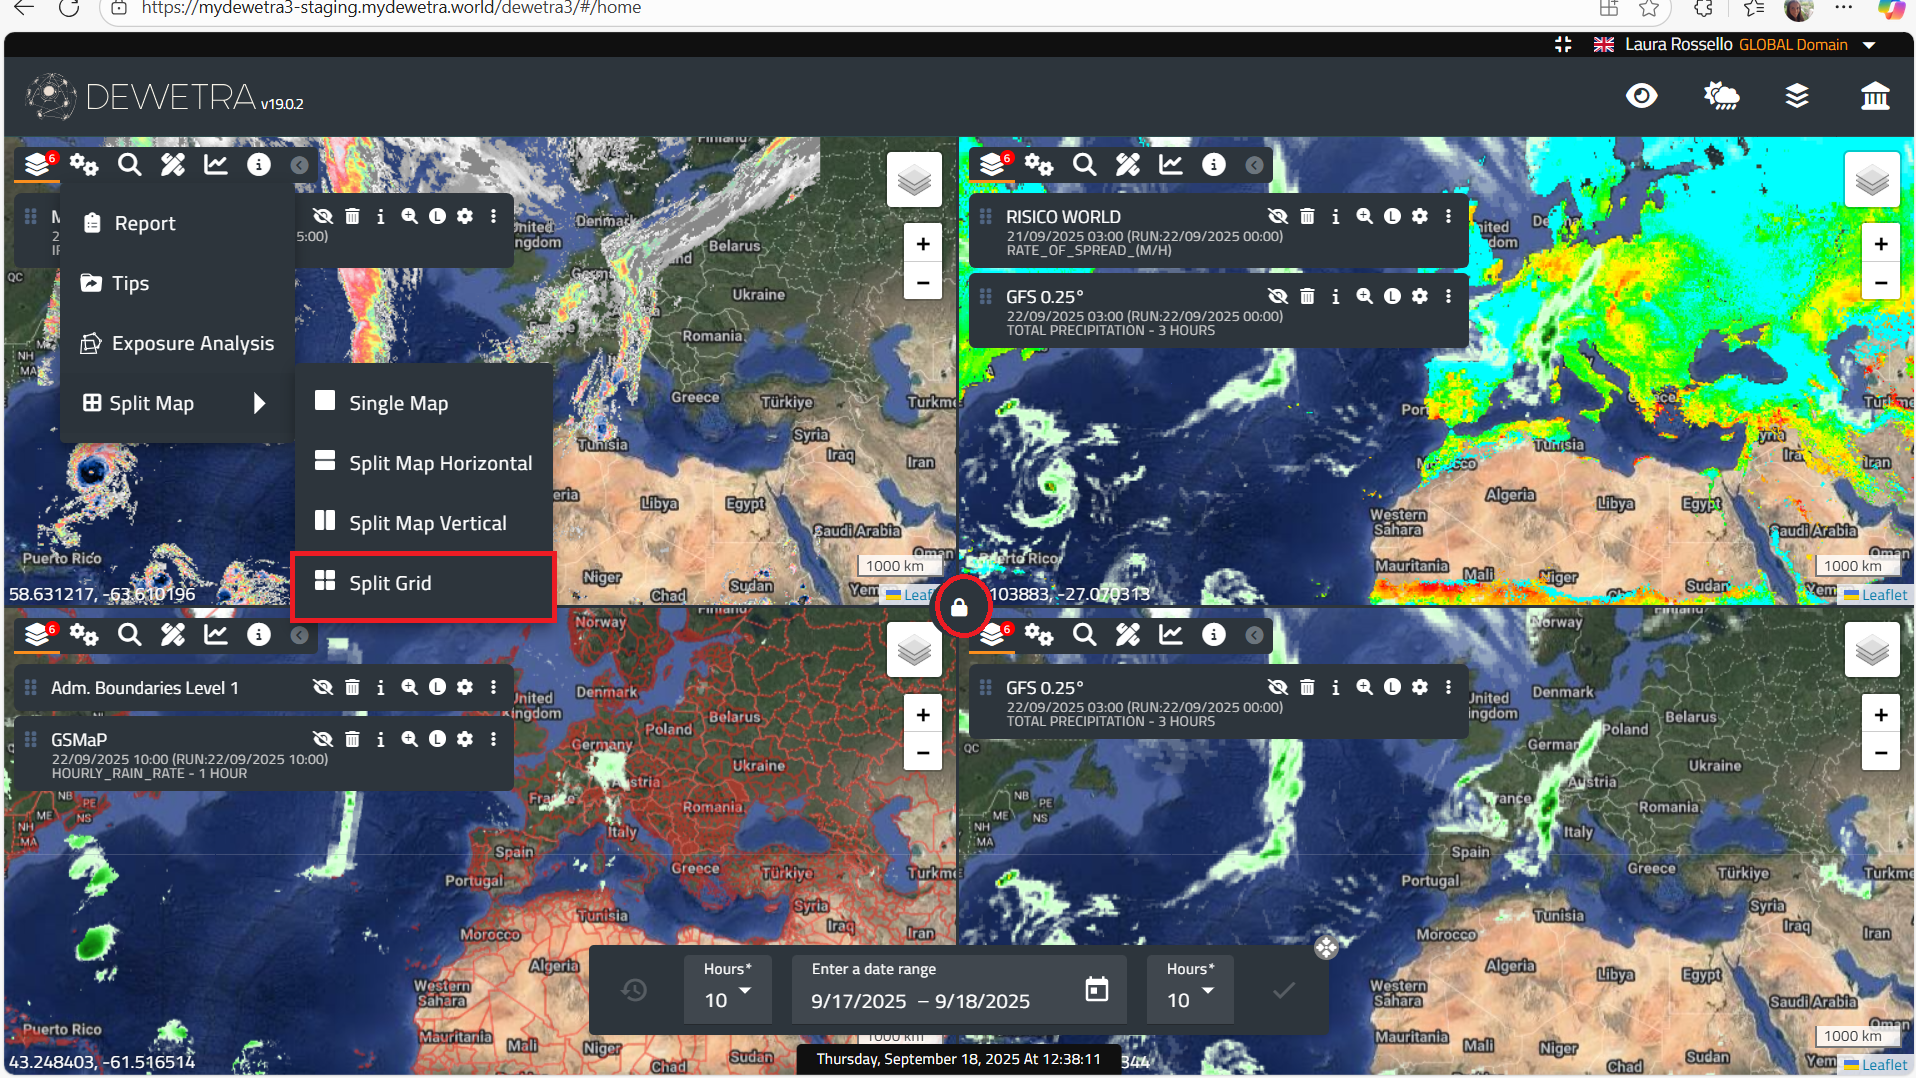Toggle visibility of the GSMaP layer

click(322, 739)
